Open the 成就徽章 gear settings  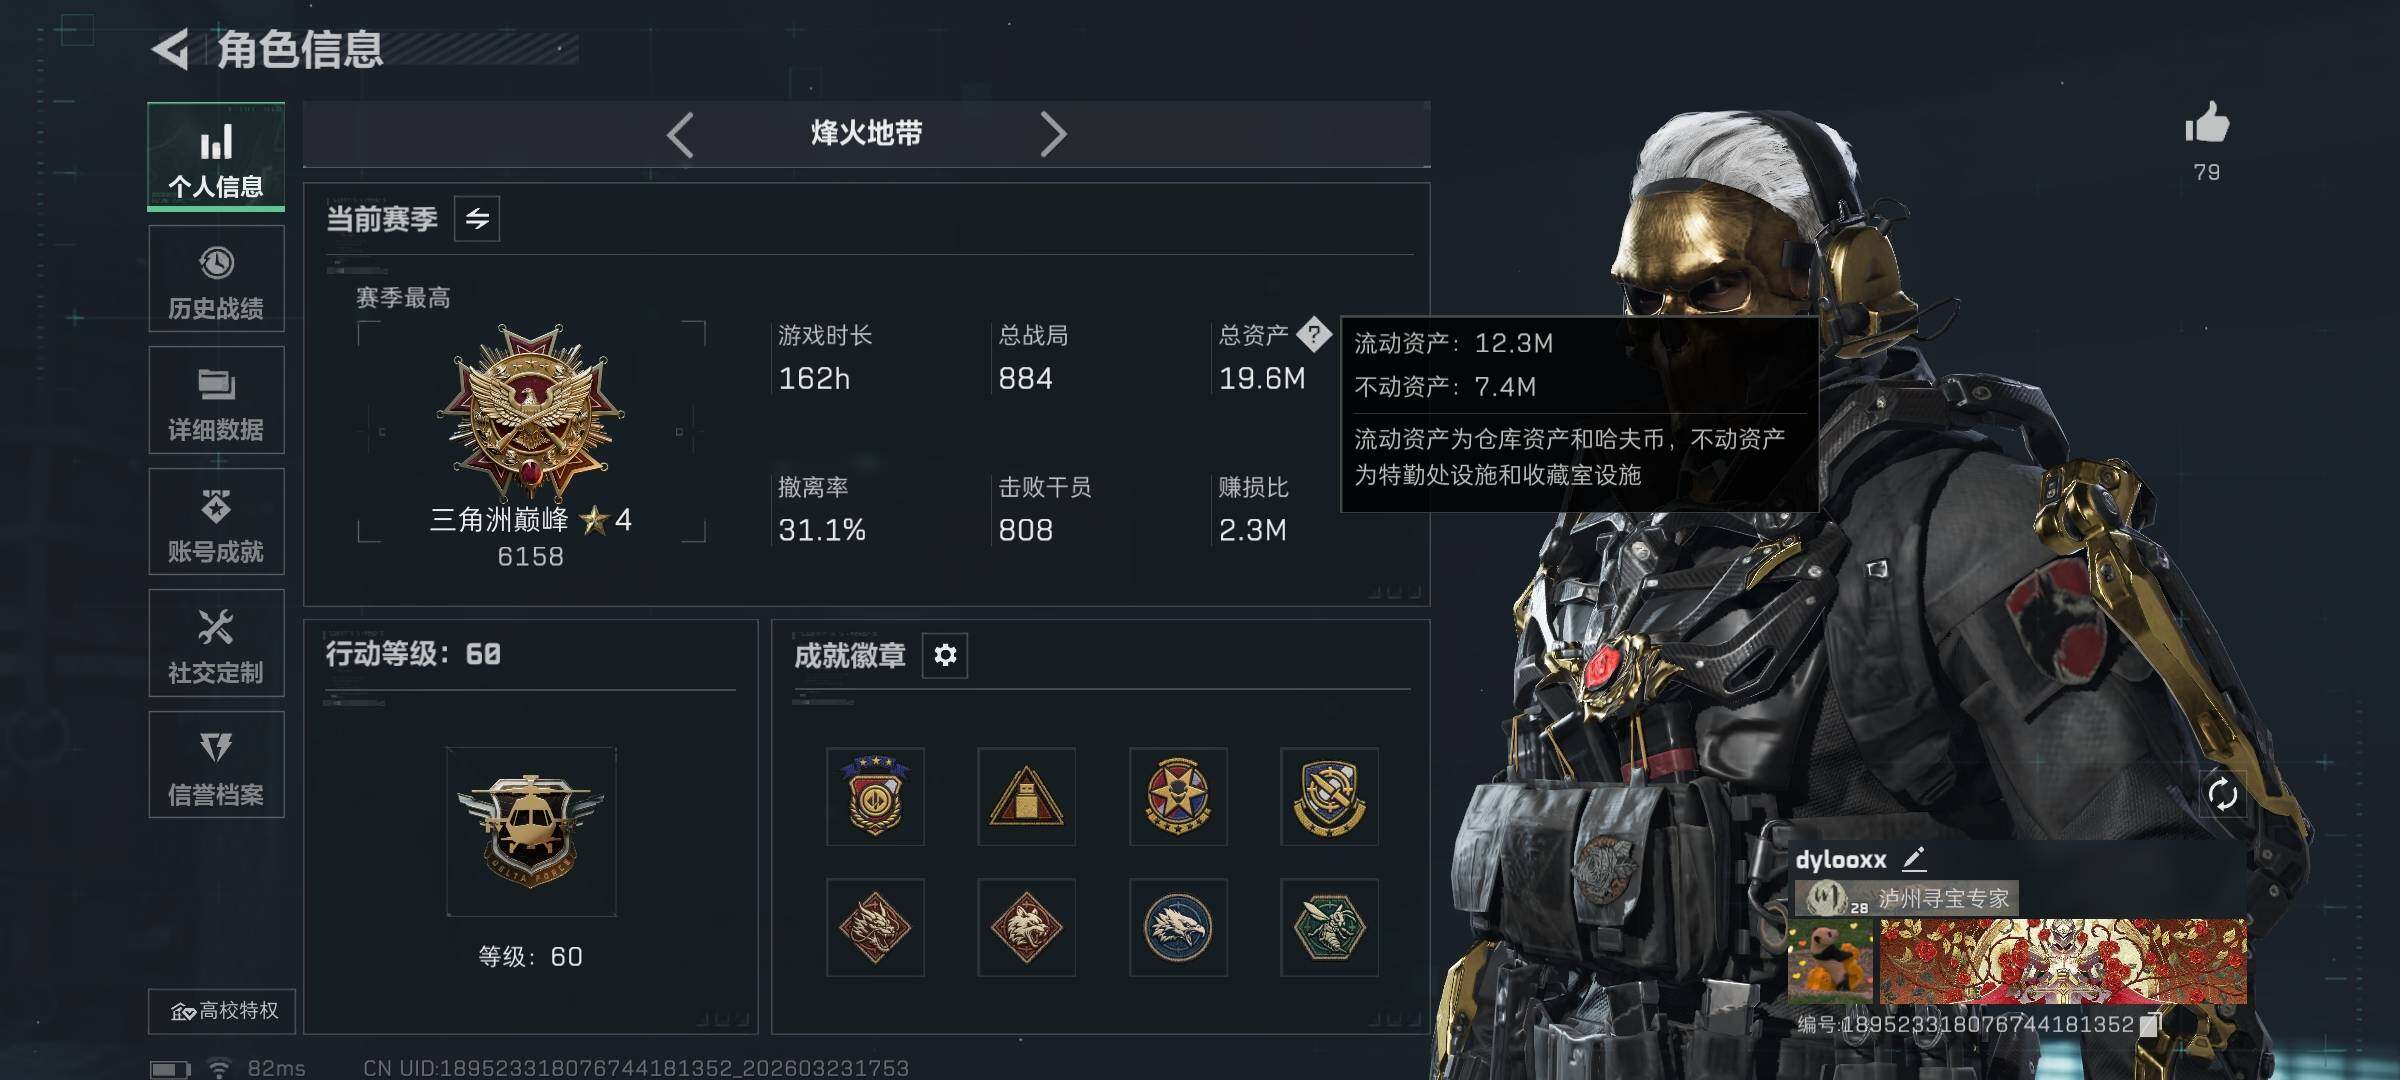945,655
